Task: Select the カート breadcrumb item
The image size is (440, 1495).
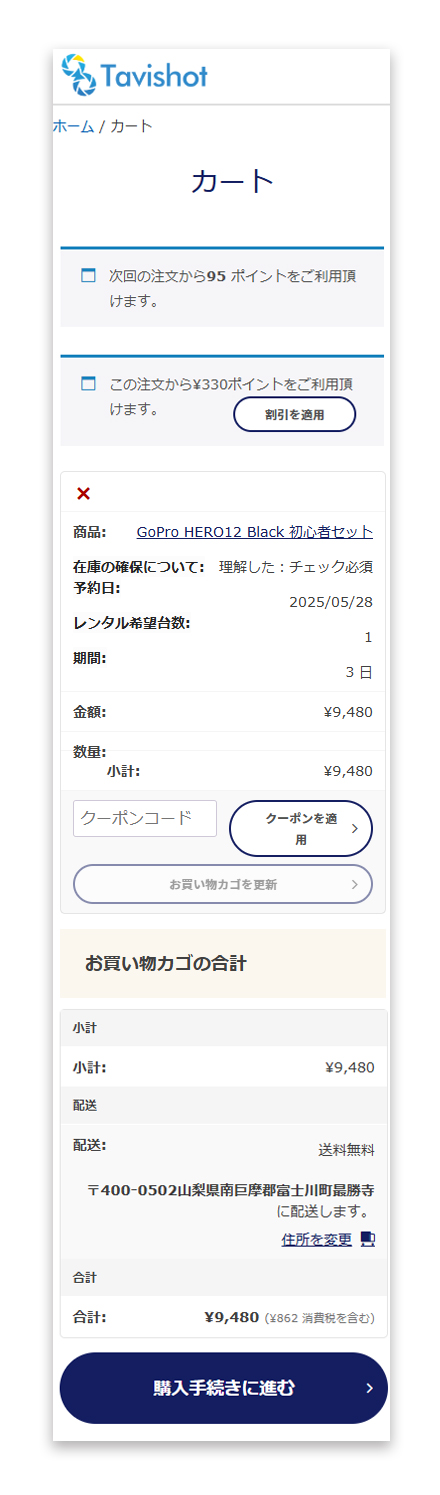Action: pos(131,126)
